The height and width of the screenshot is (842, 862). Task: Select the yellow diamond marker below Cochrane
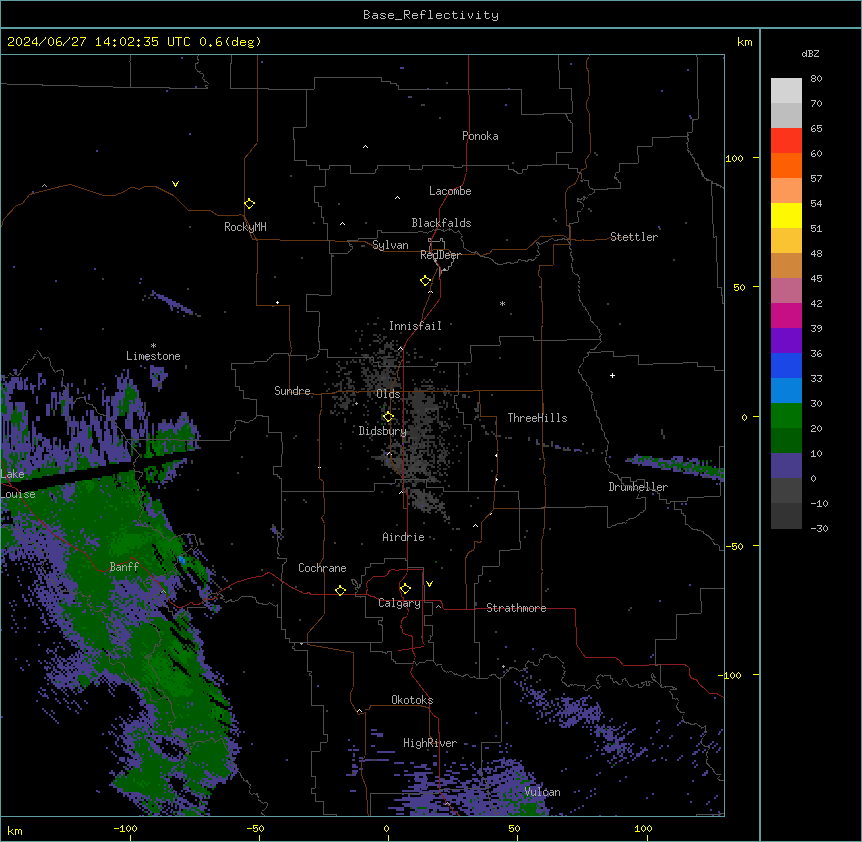(340, 590)
